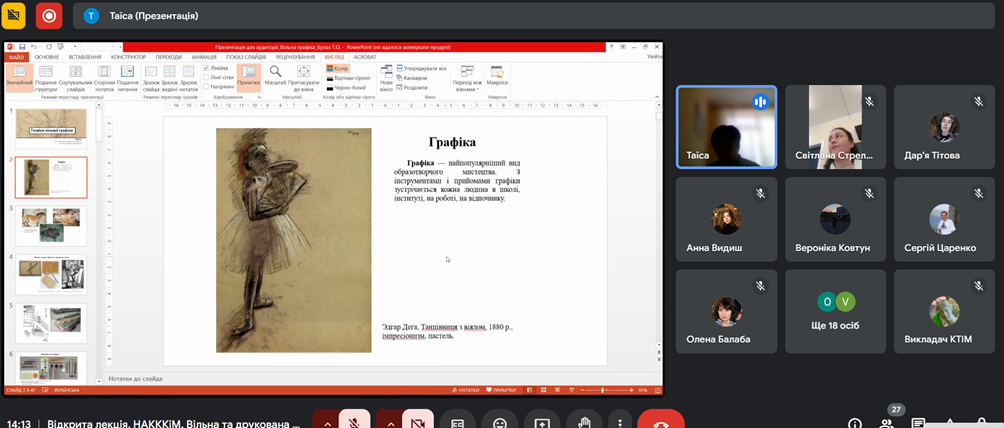
Task: Raise hand using the hand button
Action: coord(584,422)
